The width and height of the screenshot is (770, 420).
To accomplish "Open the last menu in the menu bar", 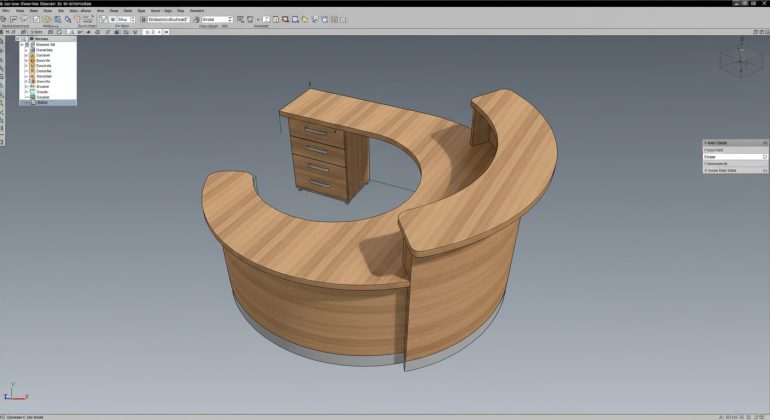I will 197,11.
